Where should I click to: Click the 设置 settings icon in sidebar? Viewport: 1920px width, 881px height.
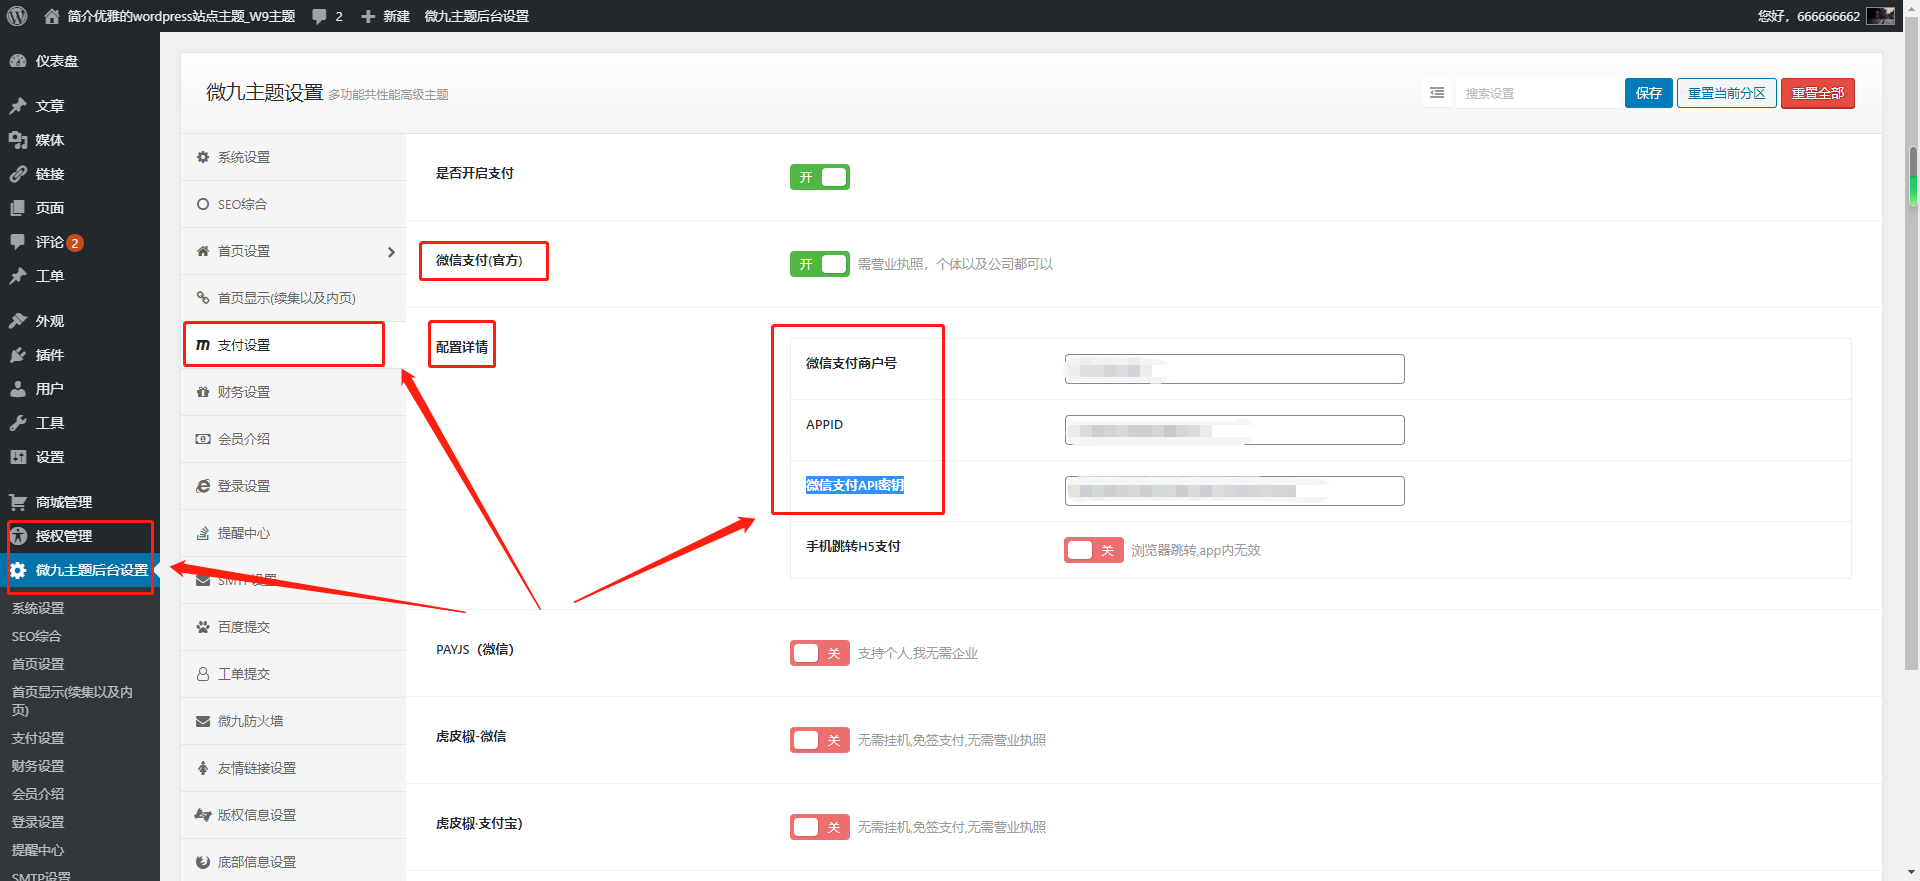(x=18, y=457)
